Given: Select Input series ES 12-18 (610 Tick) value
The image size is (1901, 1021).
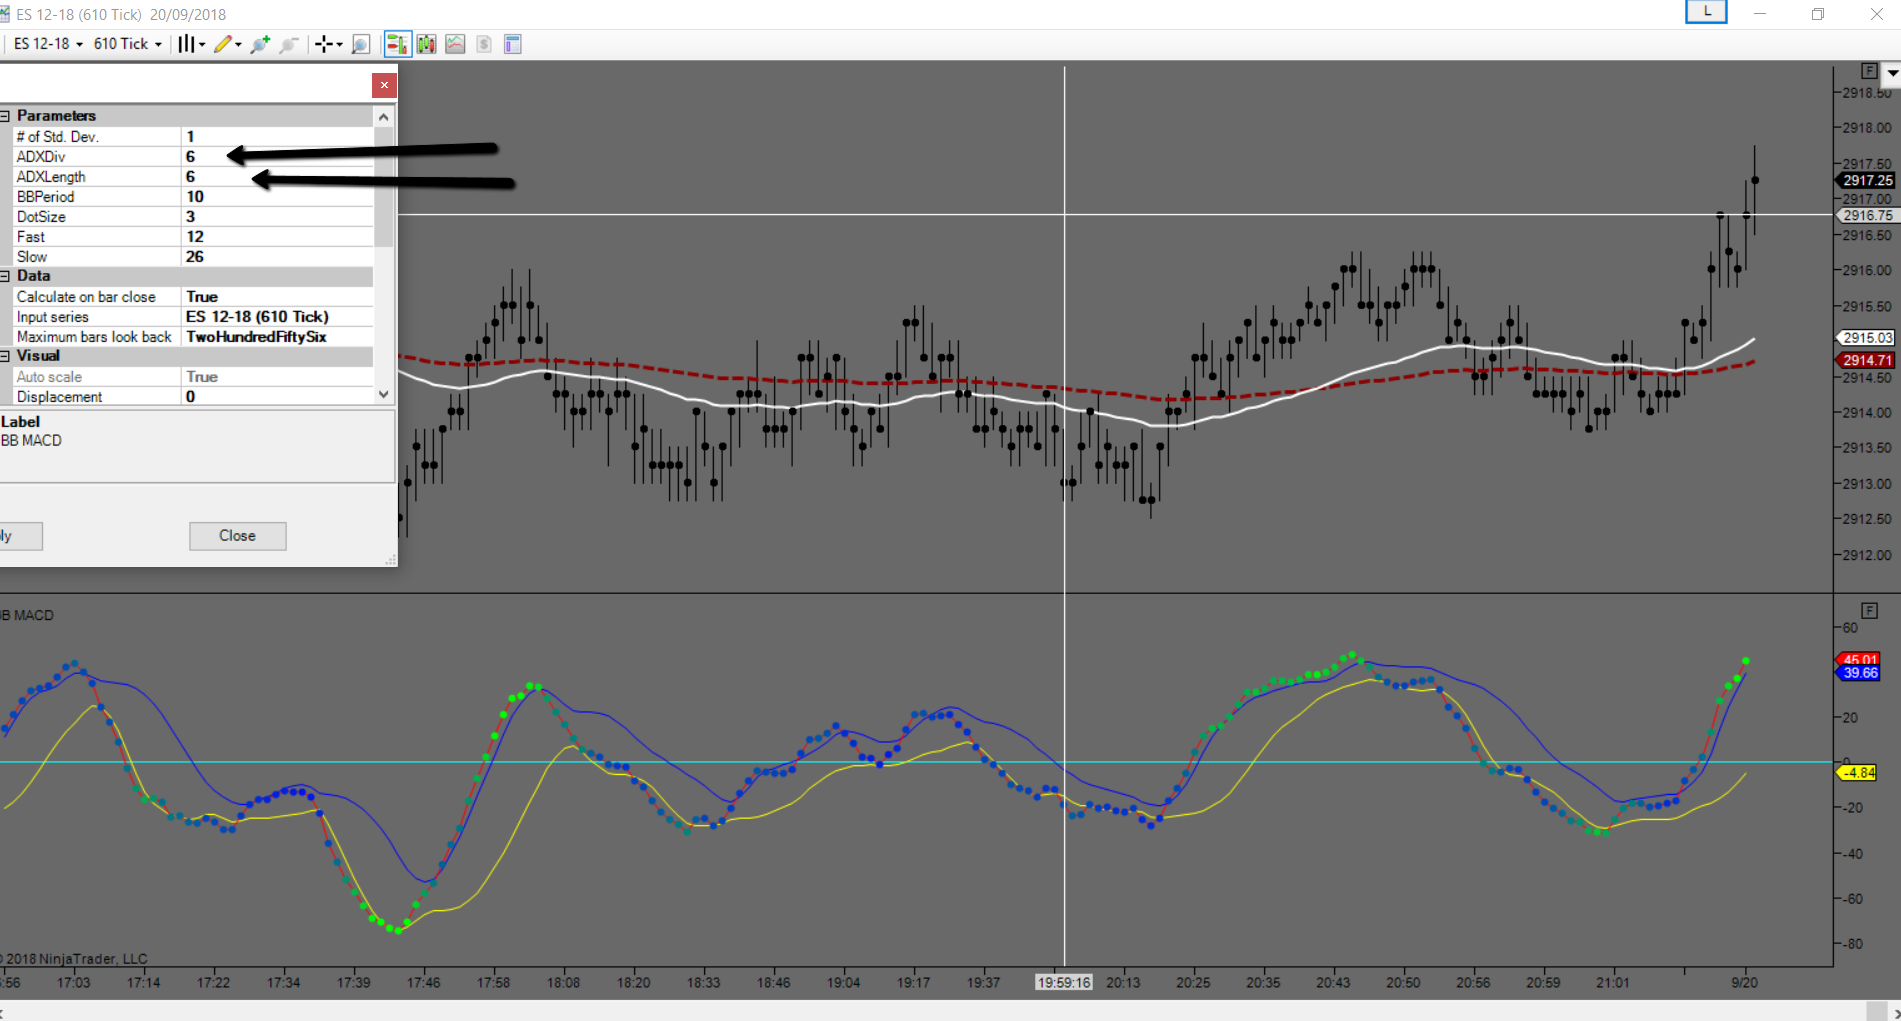Looking at the screenshot, I should [x=277, y=316].
